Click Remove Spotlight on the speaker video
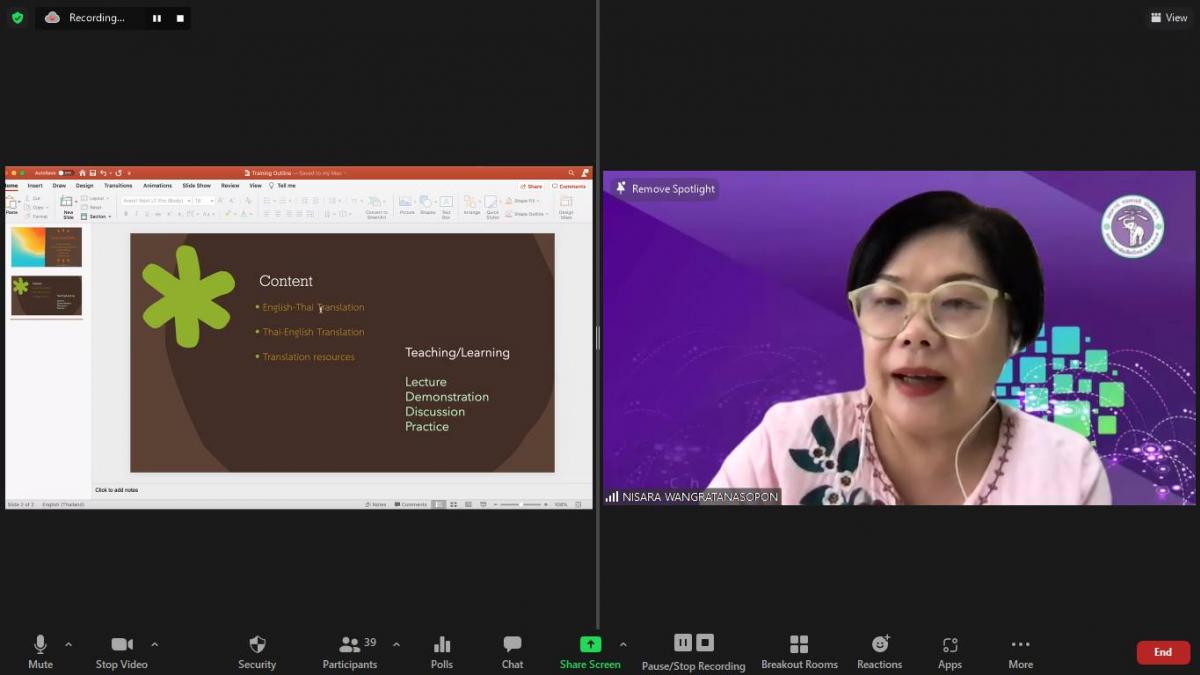 pos(665,188)
